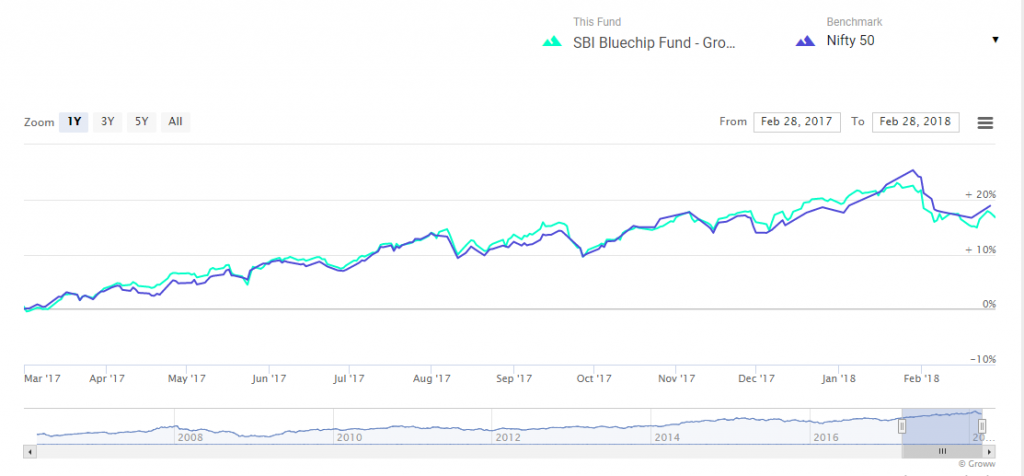The width and height of the screenshot is (1024, 476).
Task: Click the 2010 marker in navigator
Action: tap(349, 437)
